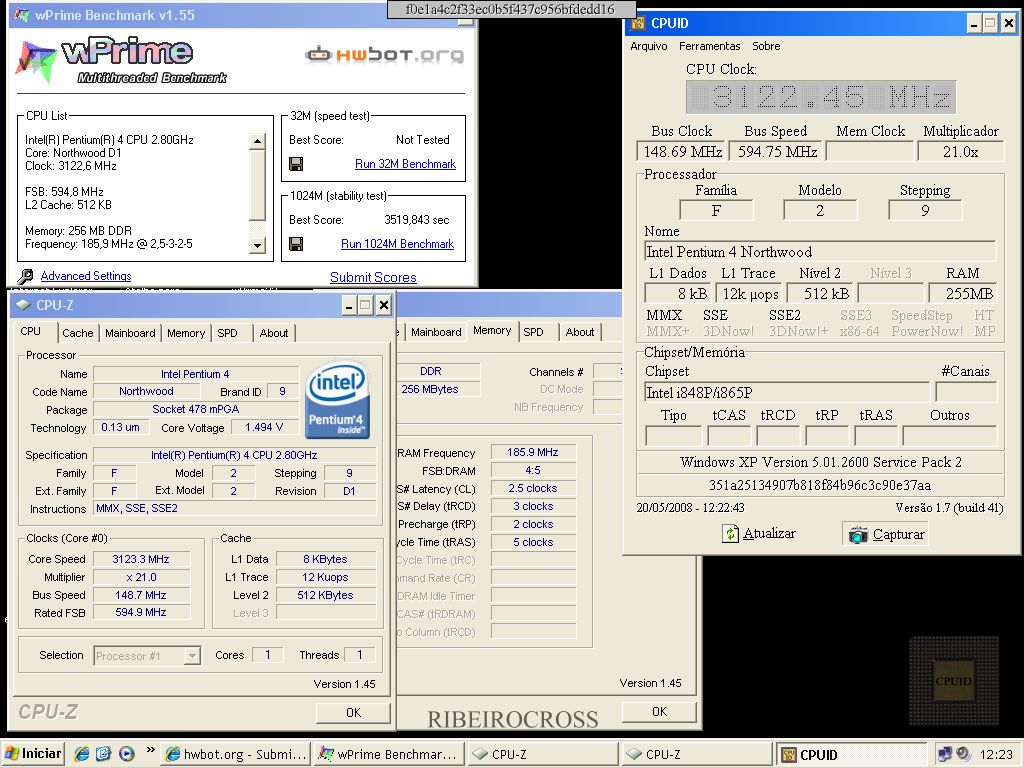Open the Advanced Settings link

pyautogui.click(x=86, y=276)
